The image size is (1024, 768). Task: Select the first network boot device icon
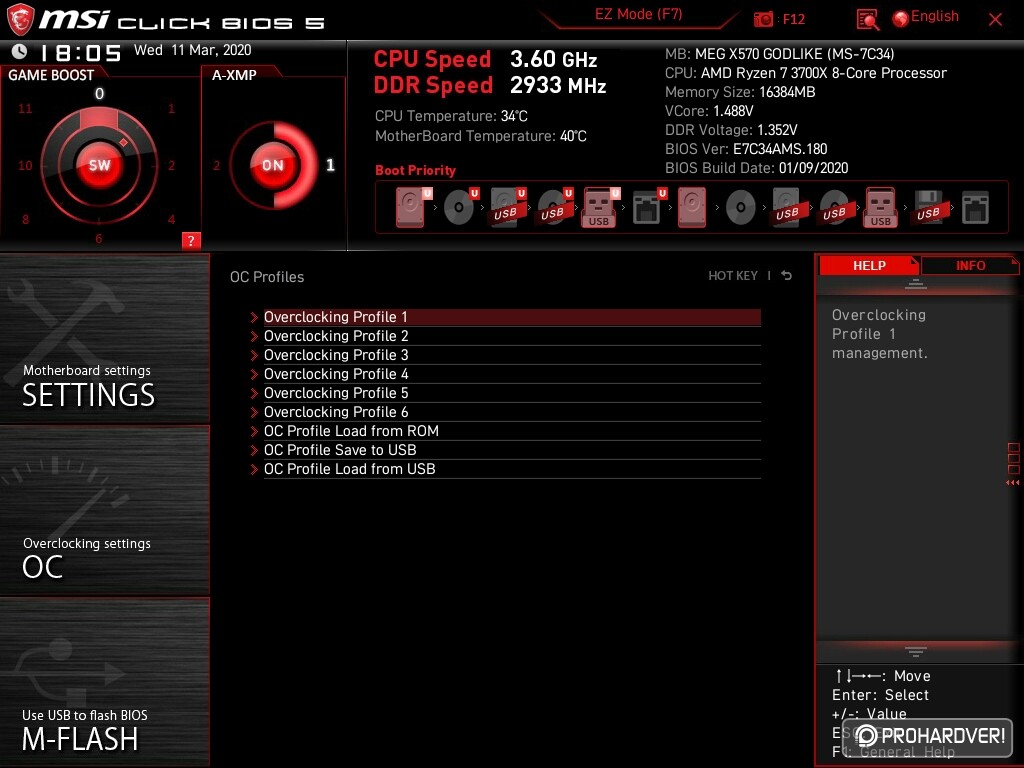[648, 207]
